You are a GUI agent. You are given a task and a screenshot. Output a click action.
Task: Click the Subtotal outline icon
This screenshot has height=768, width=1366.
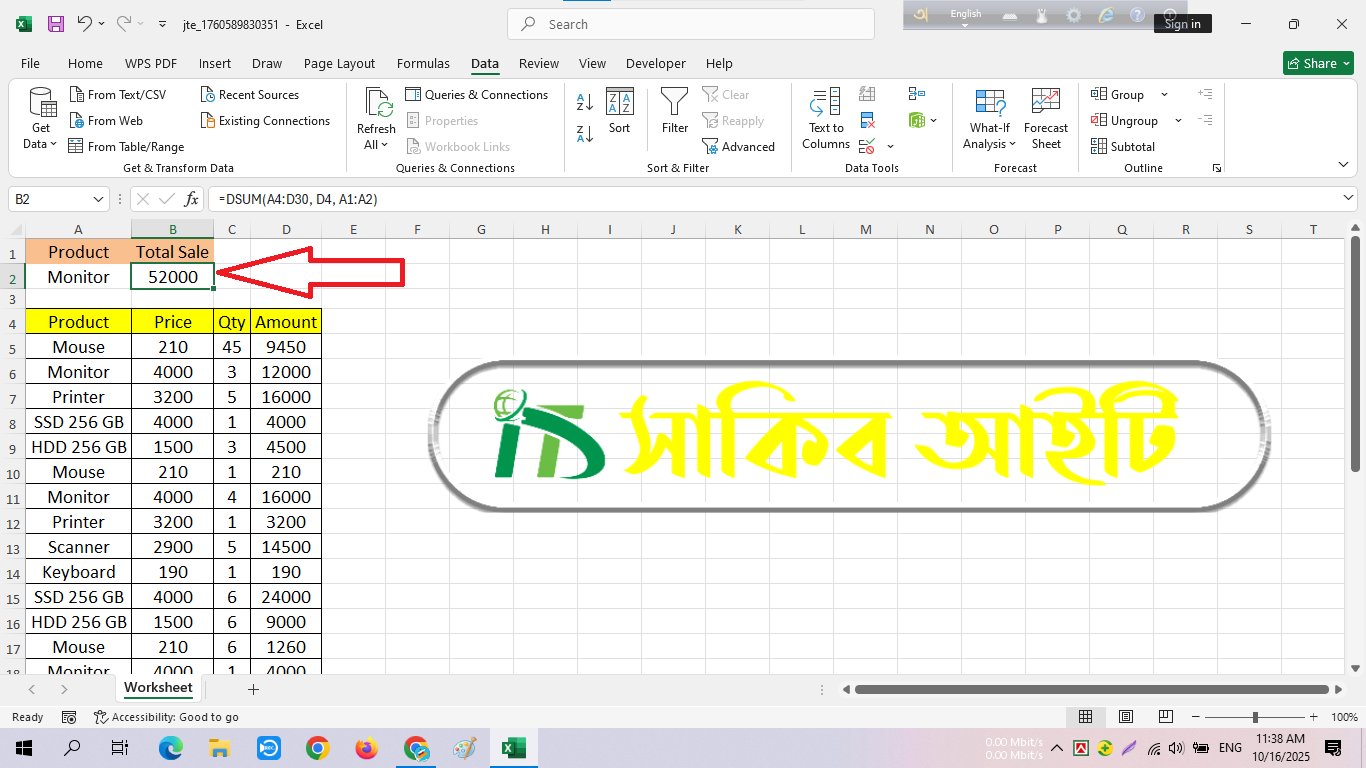(1122, 146)
